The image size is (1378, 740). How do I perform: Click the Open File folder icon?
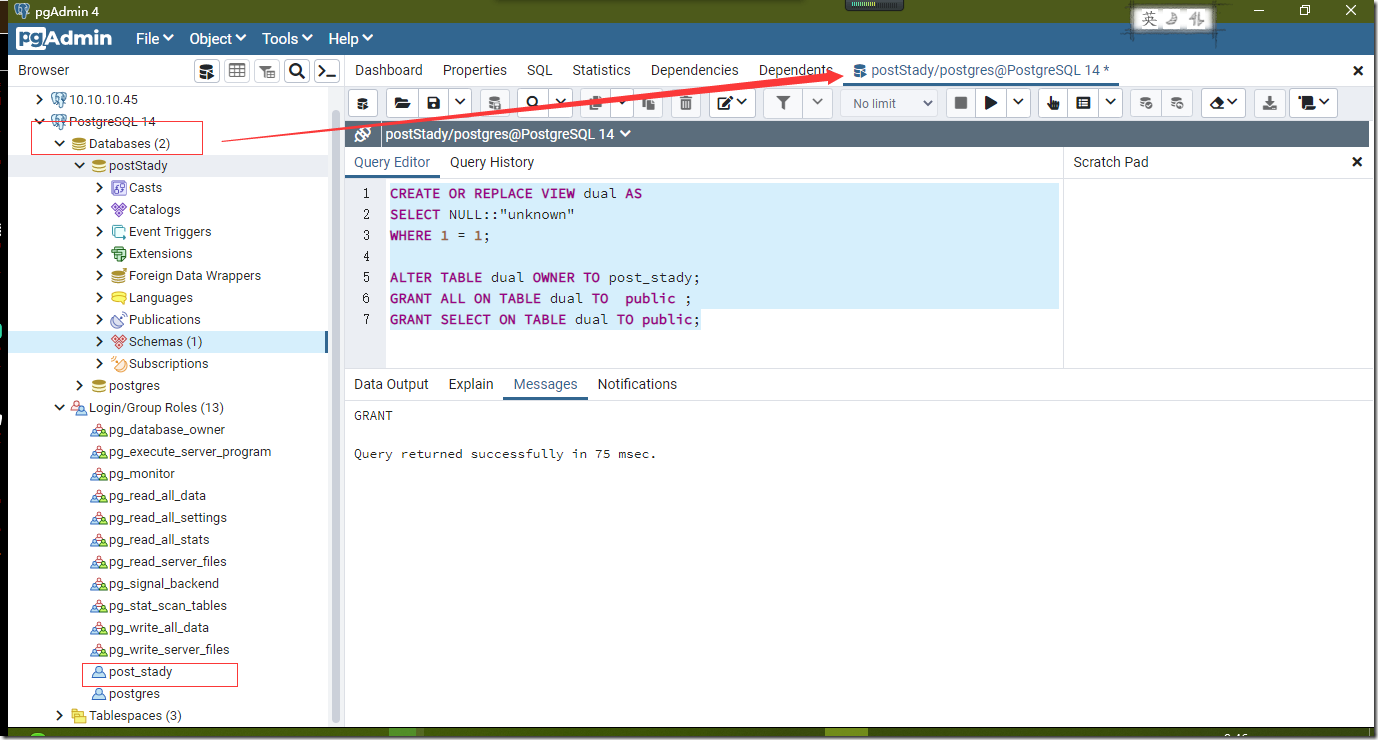[x=402, y=103]
